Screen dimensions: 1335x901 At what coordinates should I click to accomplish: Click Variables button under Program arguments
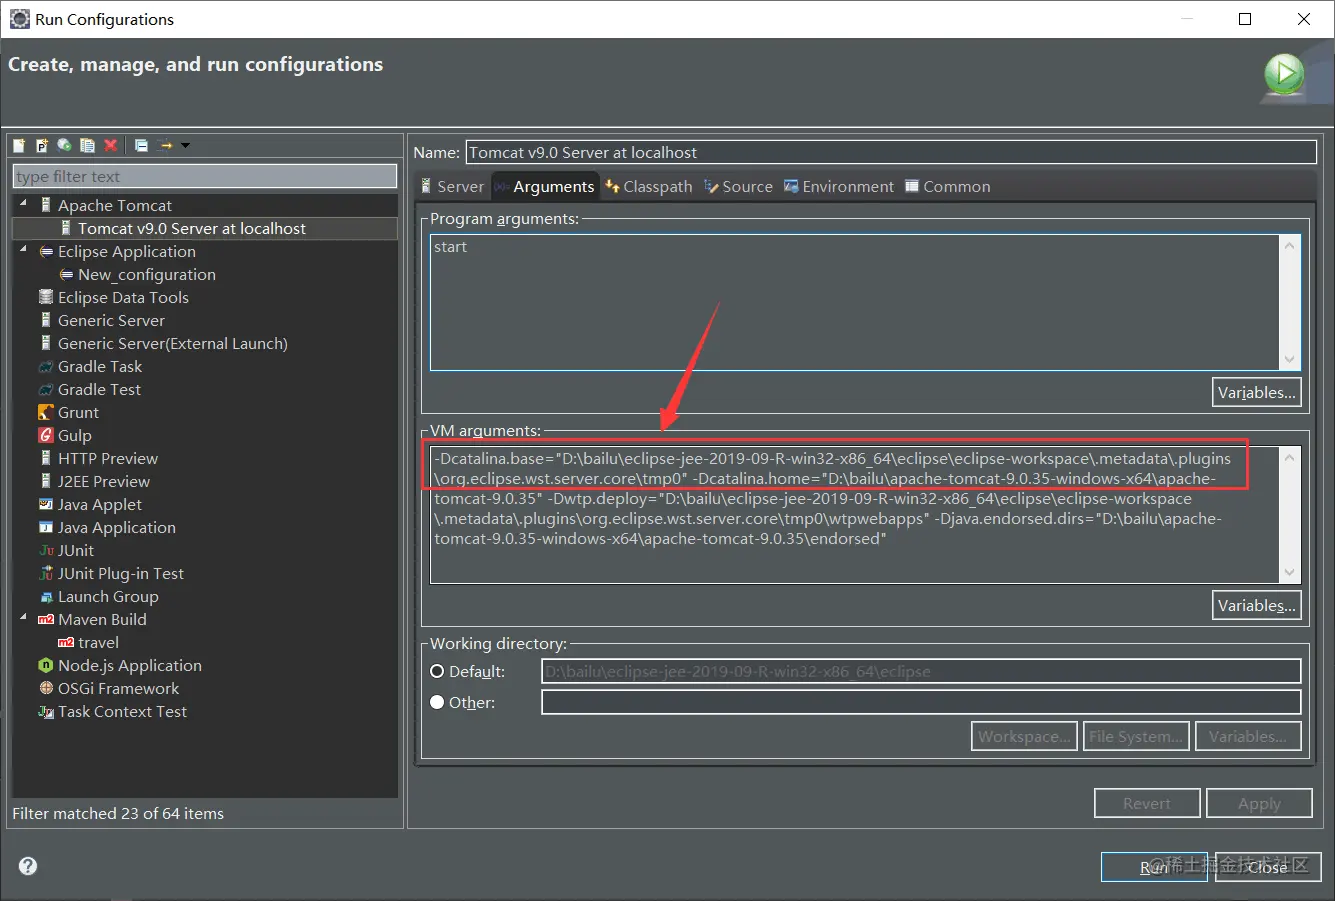tap(1257, 392)
